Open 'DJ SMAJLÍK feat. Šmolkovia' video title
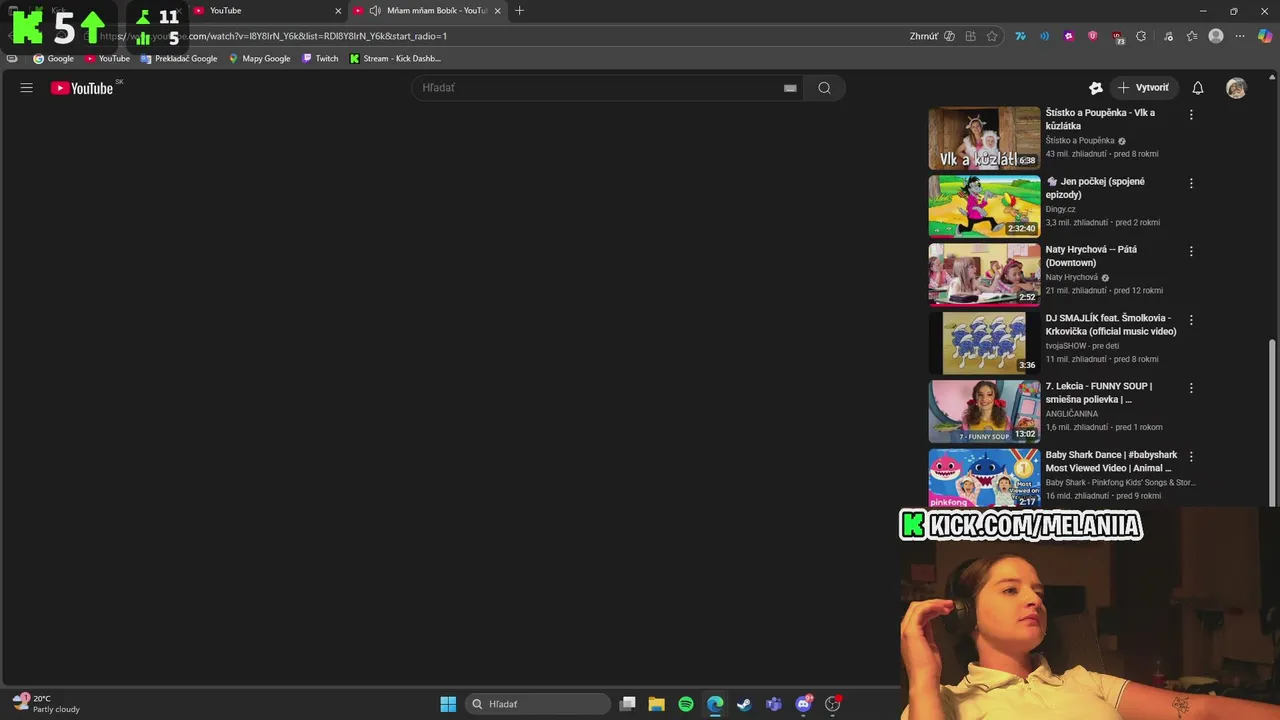Image resolution: width=1280 pixels, height=720 pixels. [x=1111, y=324]
